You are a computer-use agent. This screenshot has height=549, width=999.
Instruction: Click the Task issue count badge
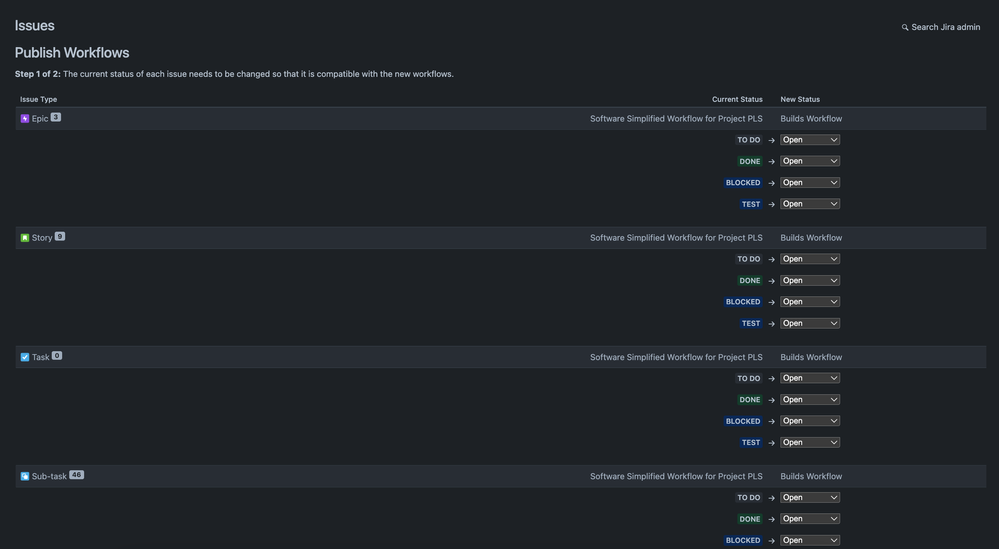57,355
